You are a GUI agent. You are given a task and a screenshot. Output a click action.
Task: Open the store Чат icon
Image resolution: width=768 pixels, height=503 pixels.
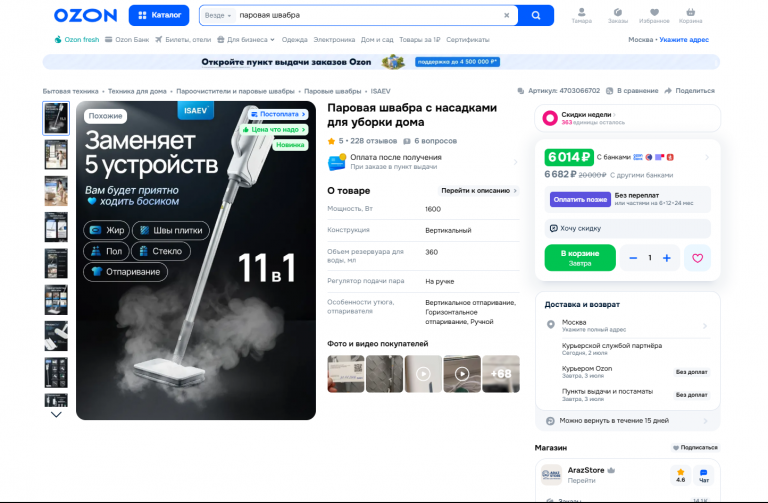pos(703,475)
